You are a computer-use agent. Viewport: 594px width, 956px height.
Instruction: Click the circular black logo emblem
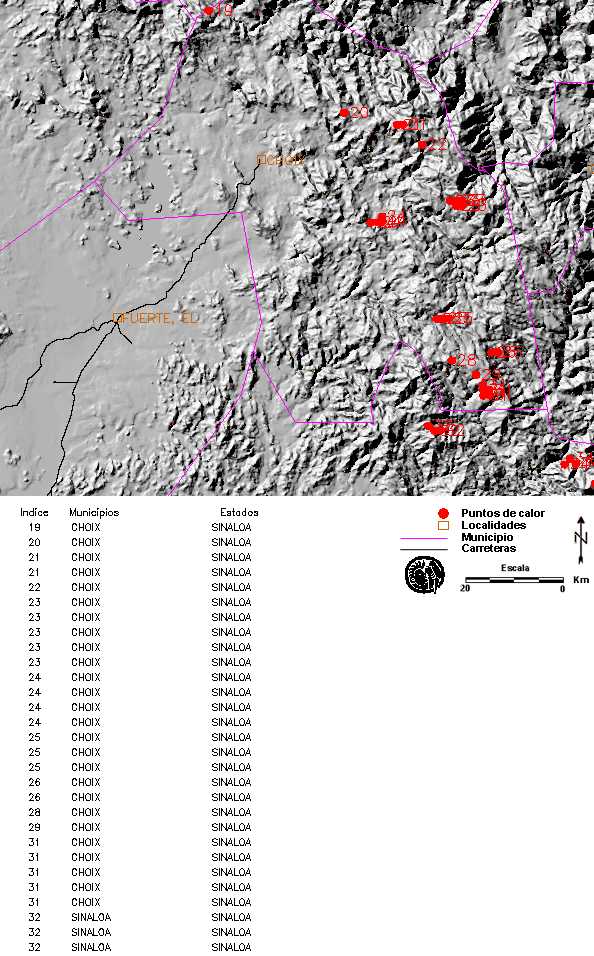(x=425, y=574)
